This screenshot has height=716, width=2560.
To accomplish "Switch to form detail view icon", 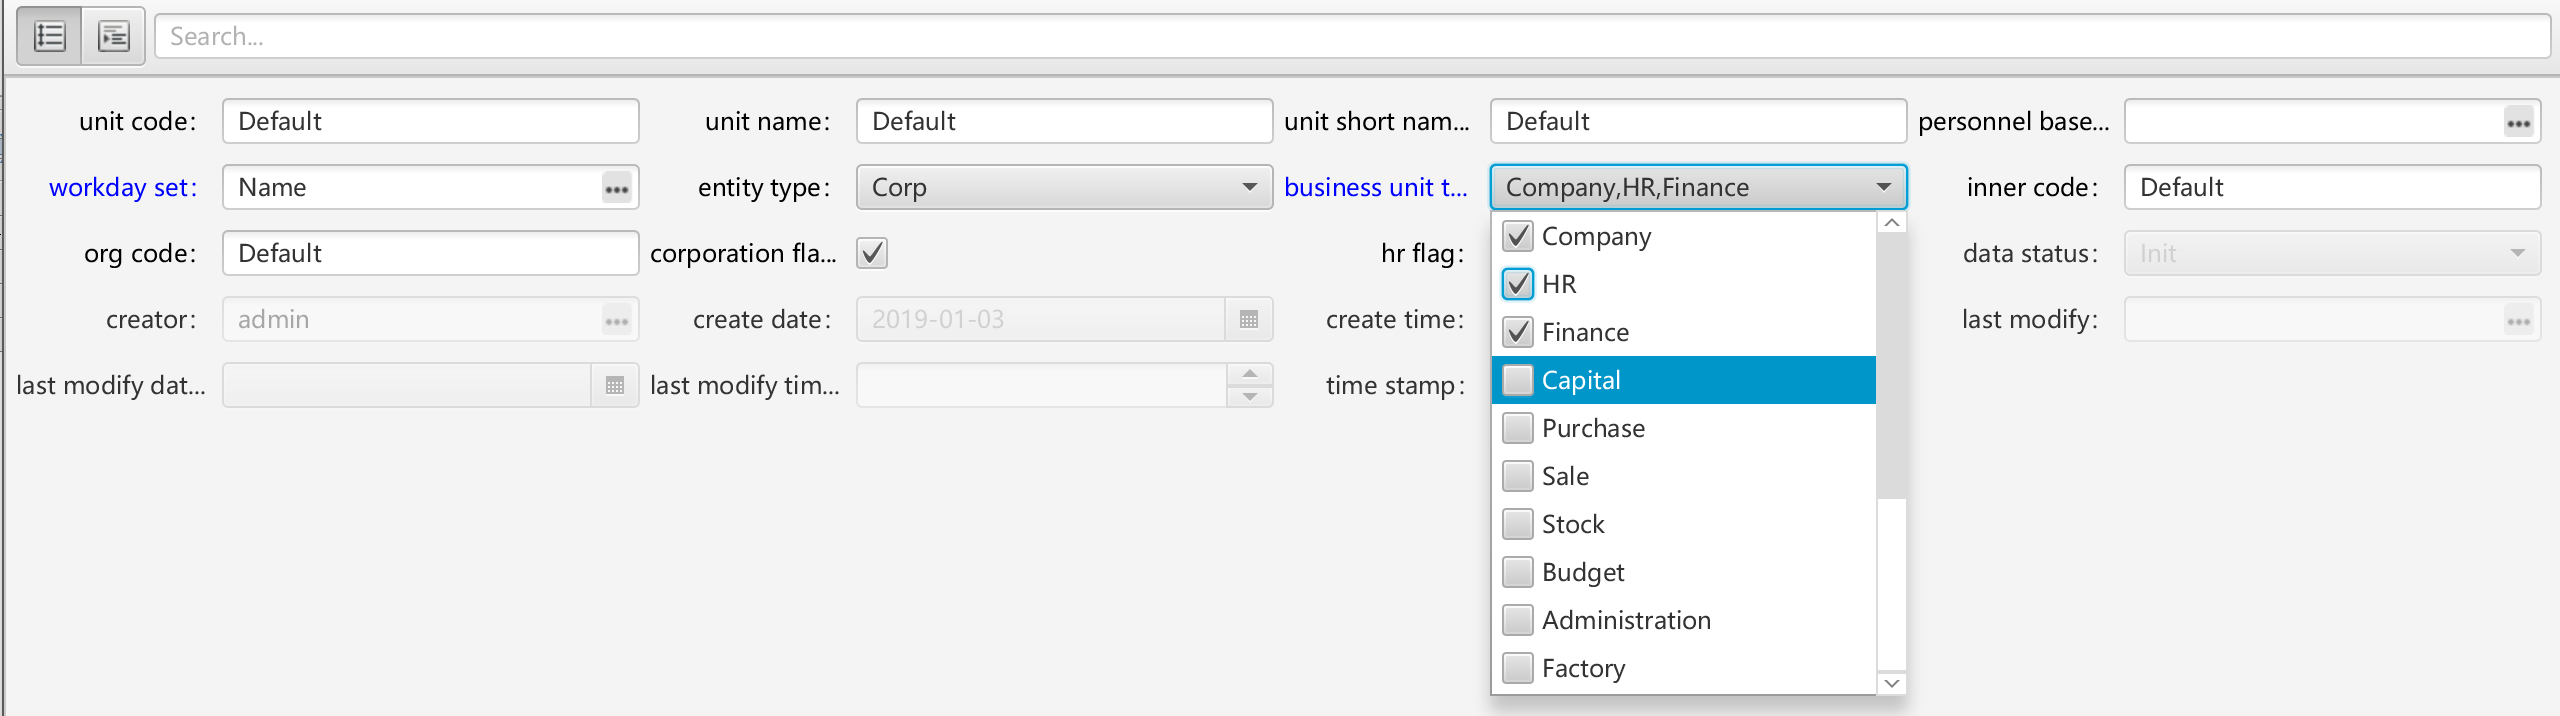I will 114,37.
